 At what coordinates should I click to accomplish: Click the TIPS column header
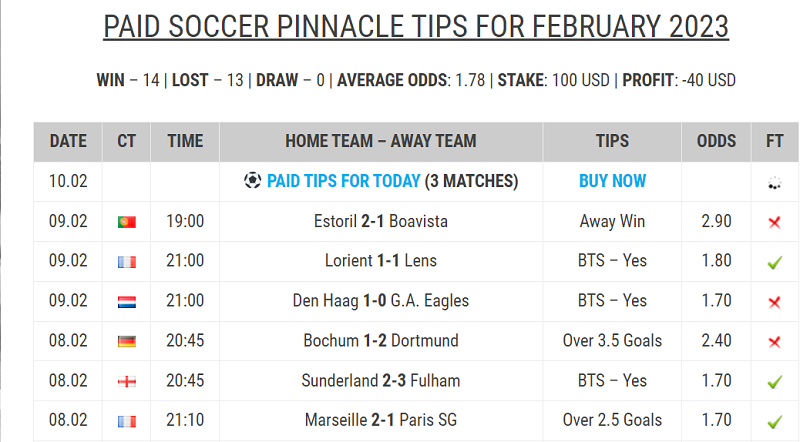(x=612, y=141)
